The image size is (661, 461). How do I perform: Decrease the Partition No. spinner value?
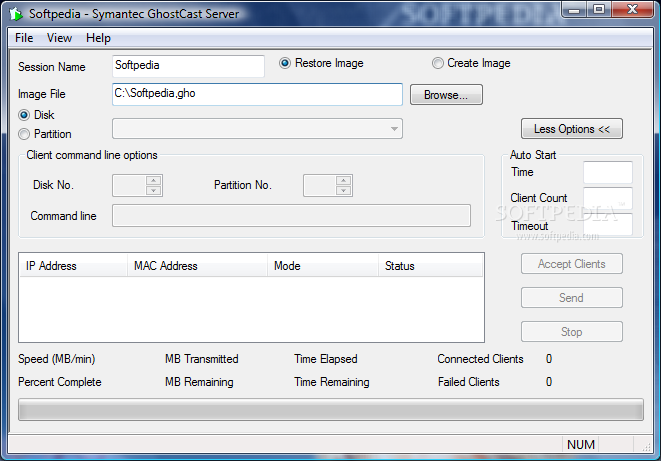click(x=344, y=190)
